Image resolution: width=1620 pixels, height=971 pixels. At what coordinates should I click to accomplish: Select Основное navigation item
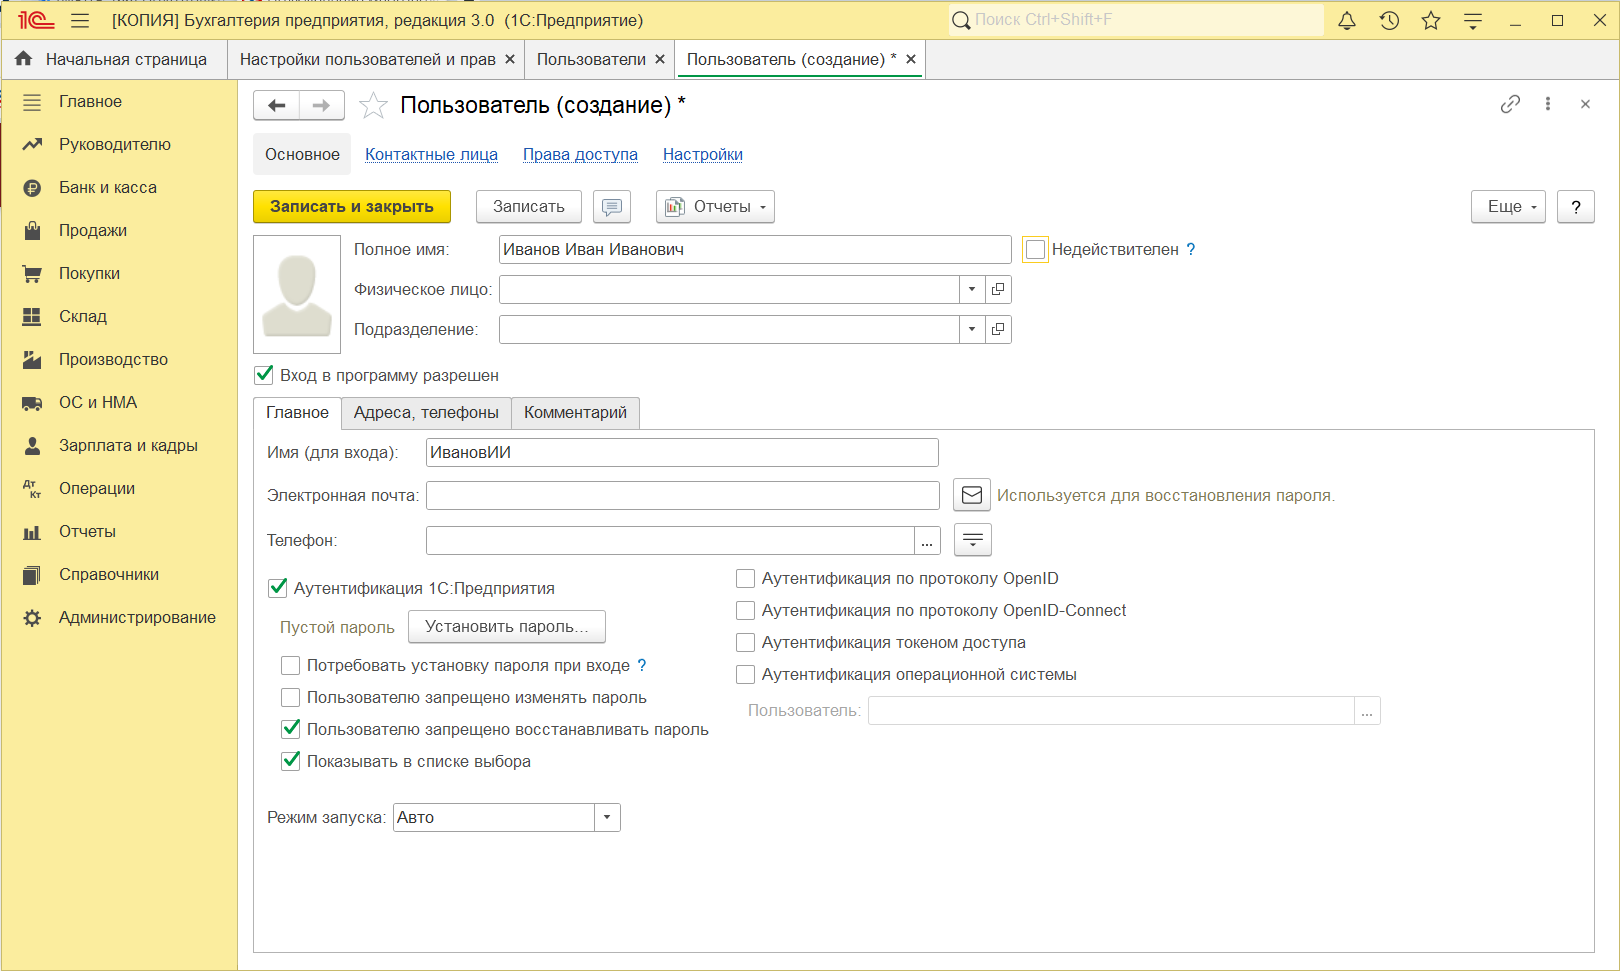(302, 154)
